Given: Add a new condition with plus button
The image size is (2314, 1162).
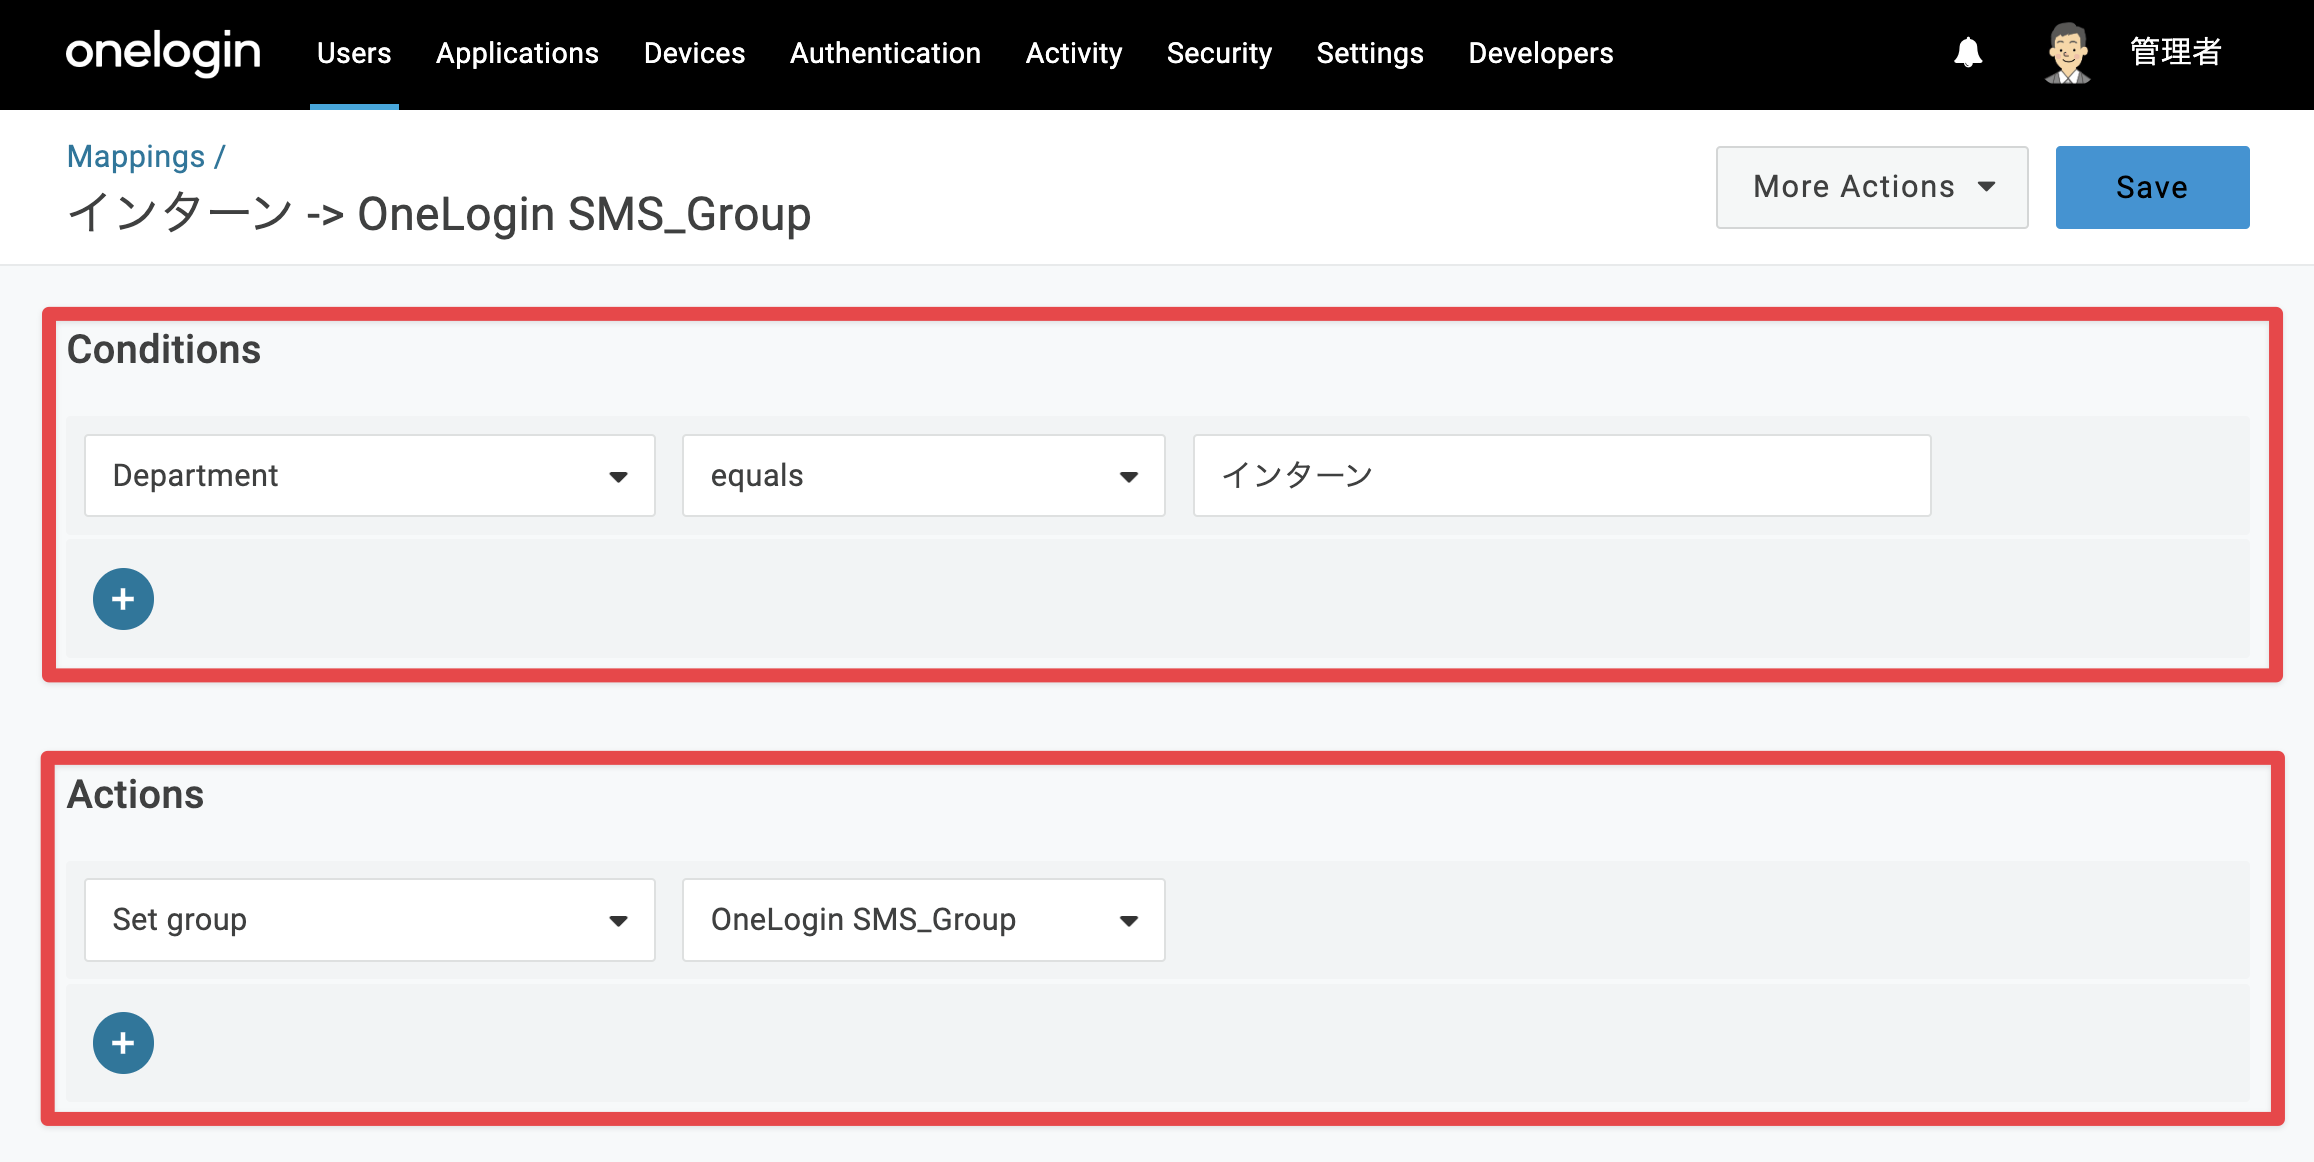Looking at the screenshot, I should 123,599.
